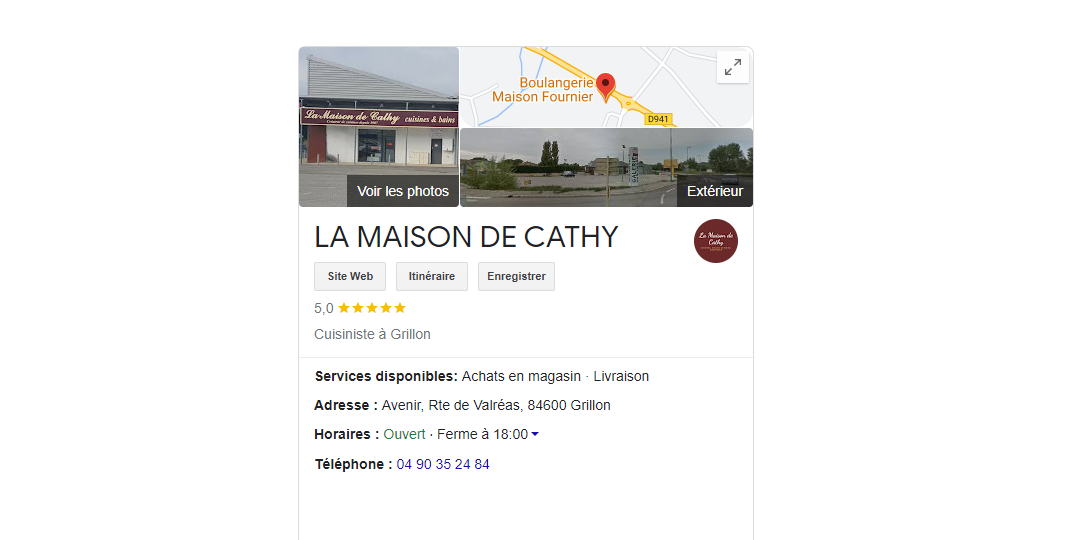Save the place with the Enregistrer button

(517, 276)
